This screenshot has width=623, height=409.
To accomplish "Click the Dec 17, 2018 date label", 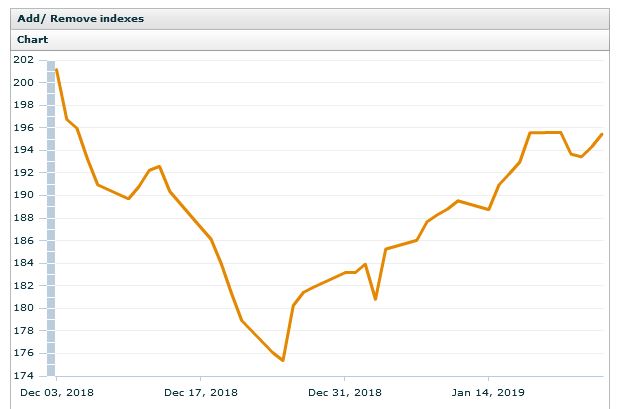I will click(201, 393).
